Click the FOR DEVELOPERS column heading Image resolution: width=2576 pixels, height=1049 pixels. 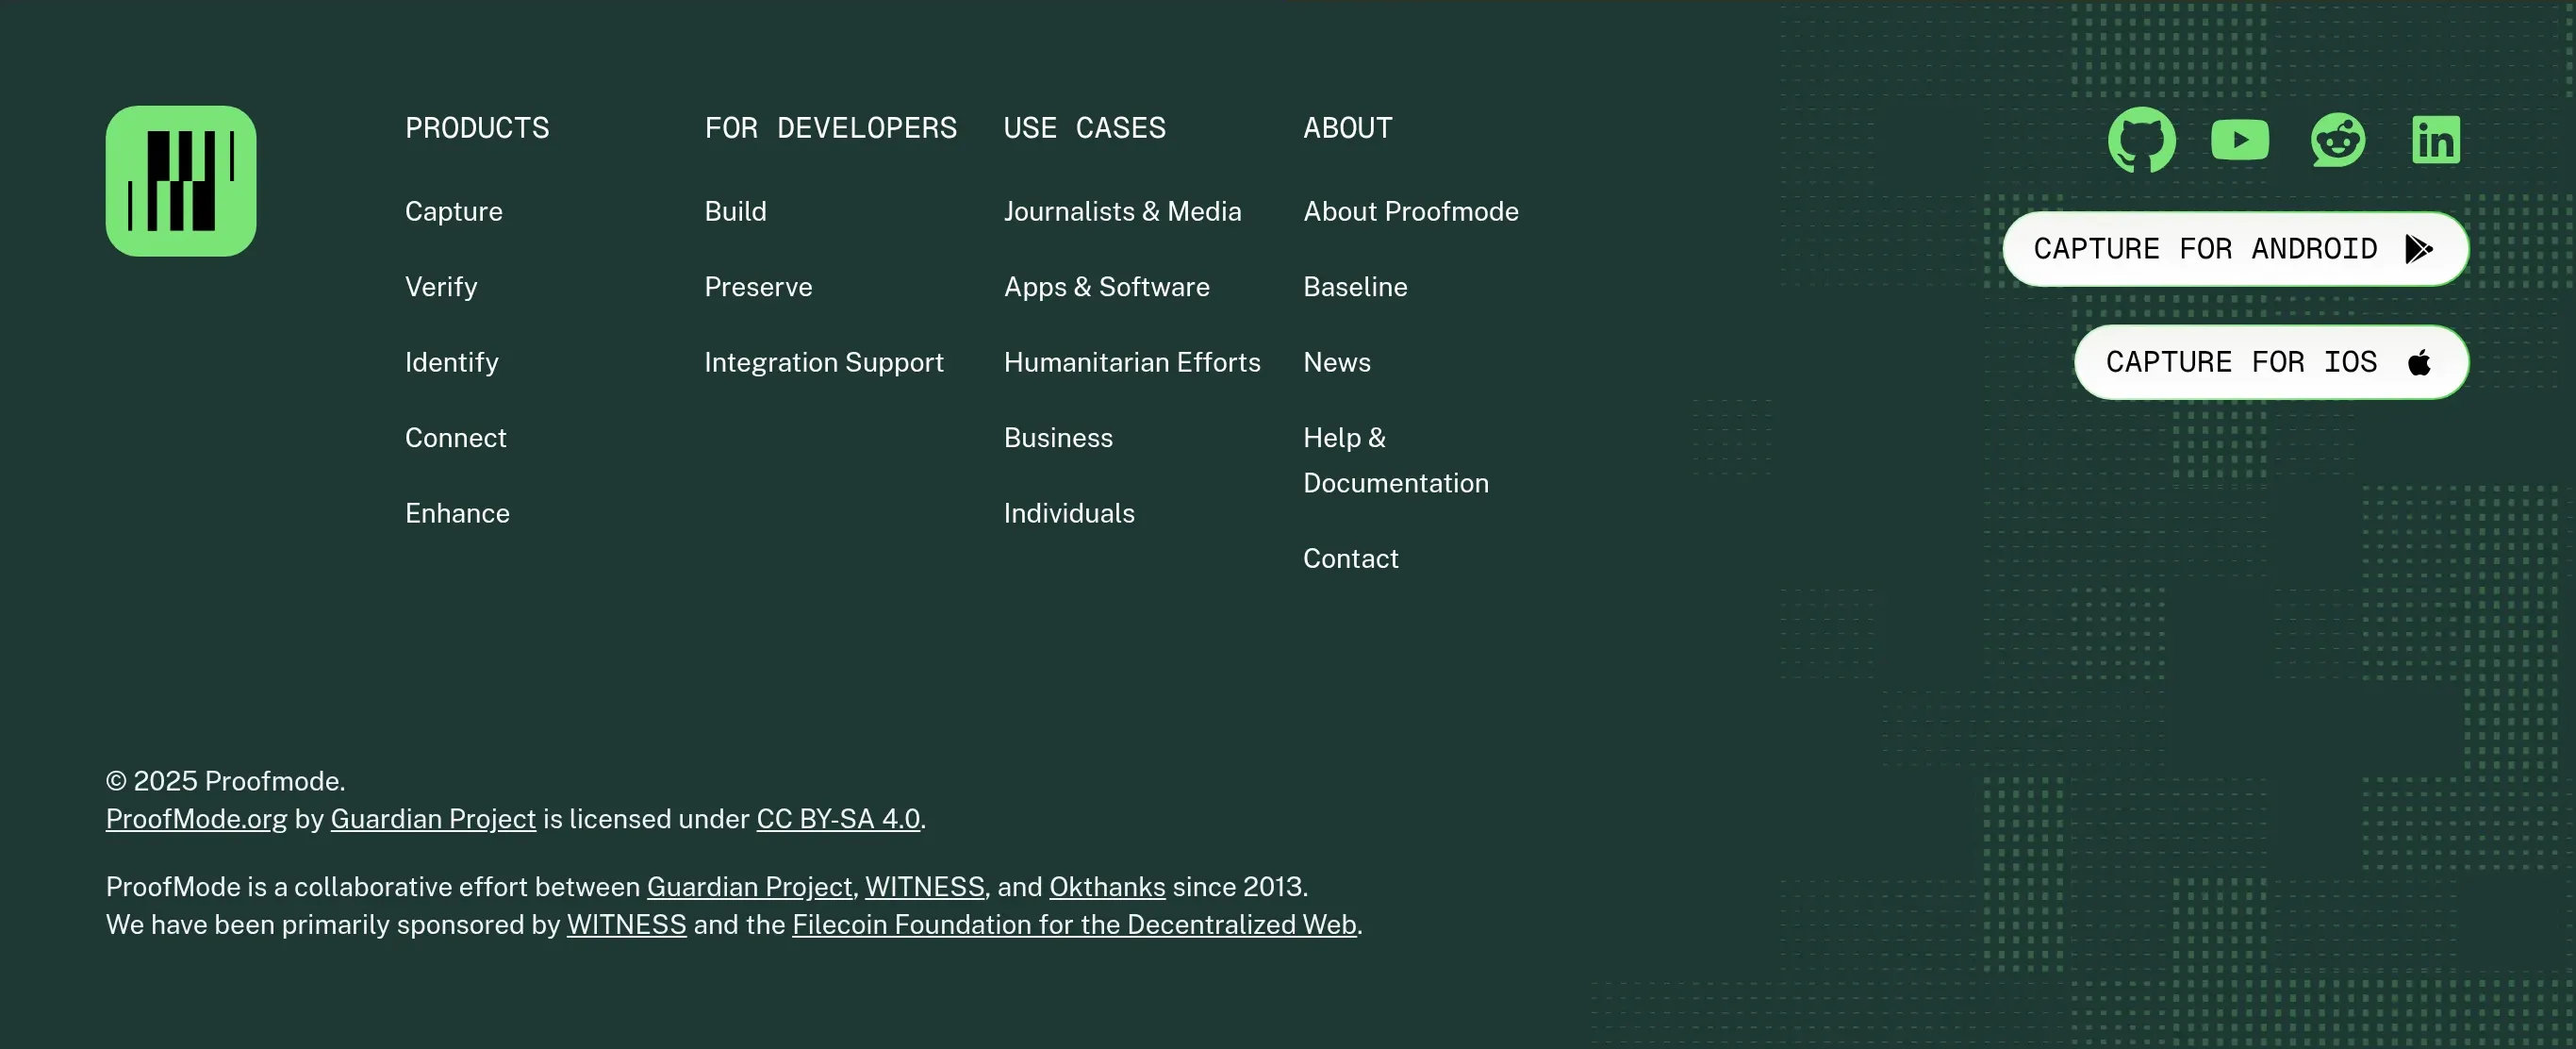click(831, 128)
